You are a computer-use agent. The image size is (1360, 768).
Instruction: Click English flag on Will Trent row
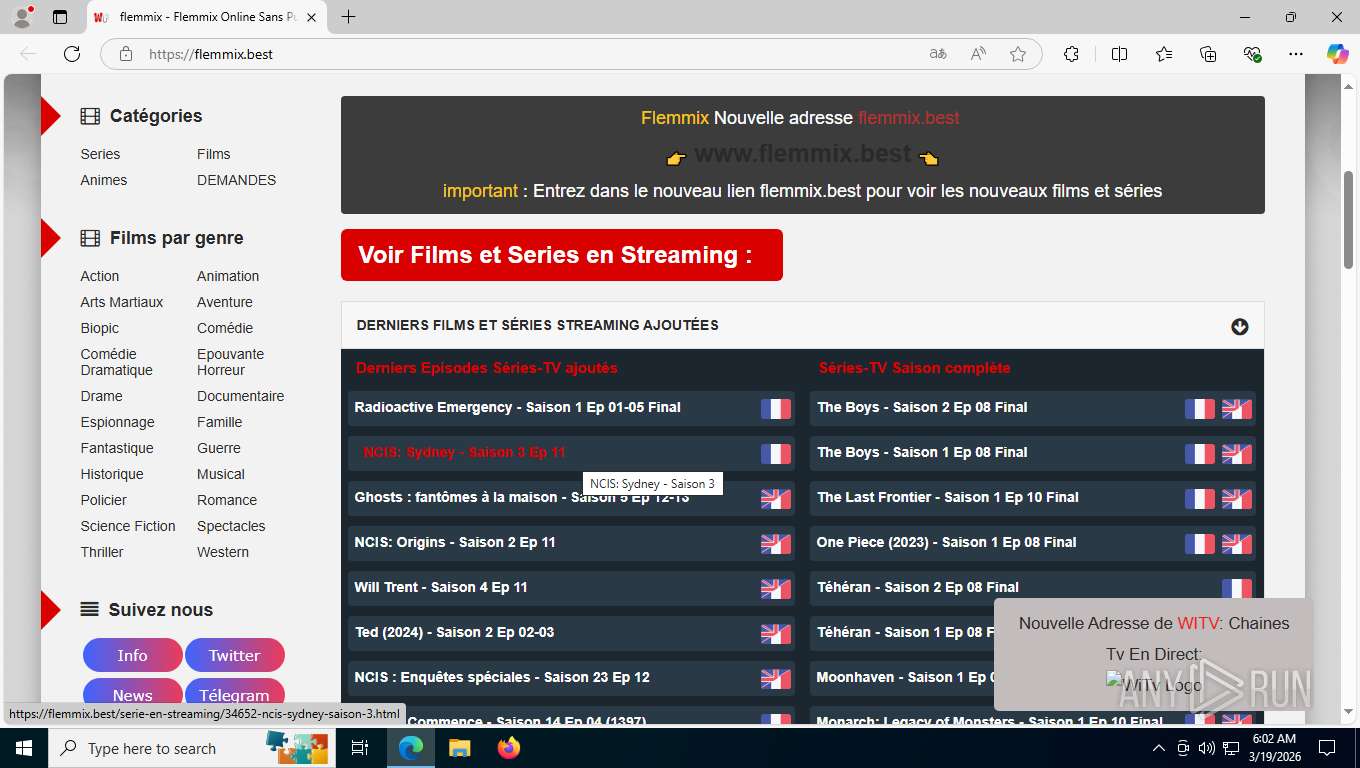(x=776, y=588)
